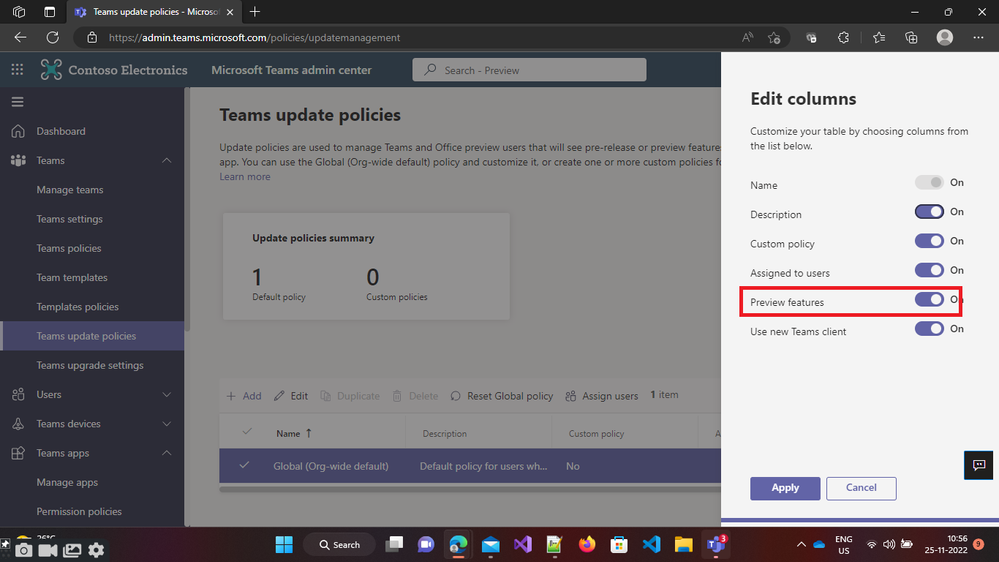Viewport: 999px width, 562px height.
Task: Select all rows header checkmark
Action: [247, 432]
